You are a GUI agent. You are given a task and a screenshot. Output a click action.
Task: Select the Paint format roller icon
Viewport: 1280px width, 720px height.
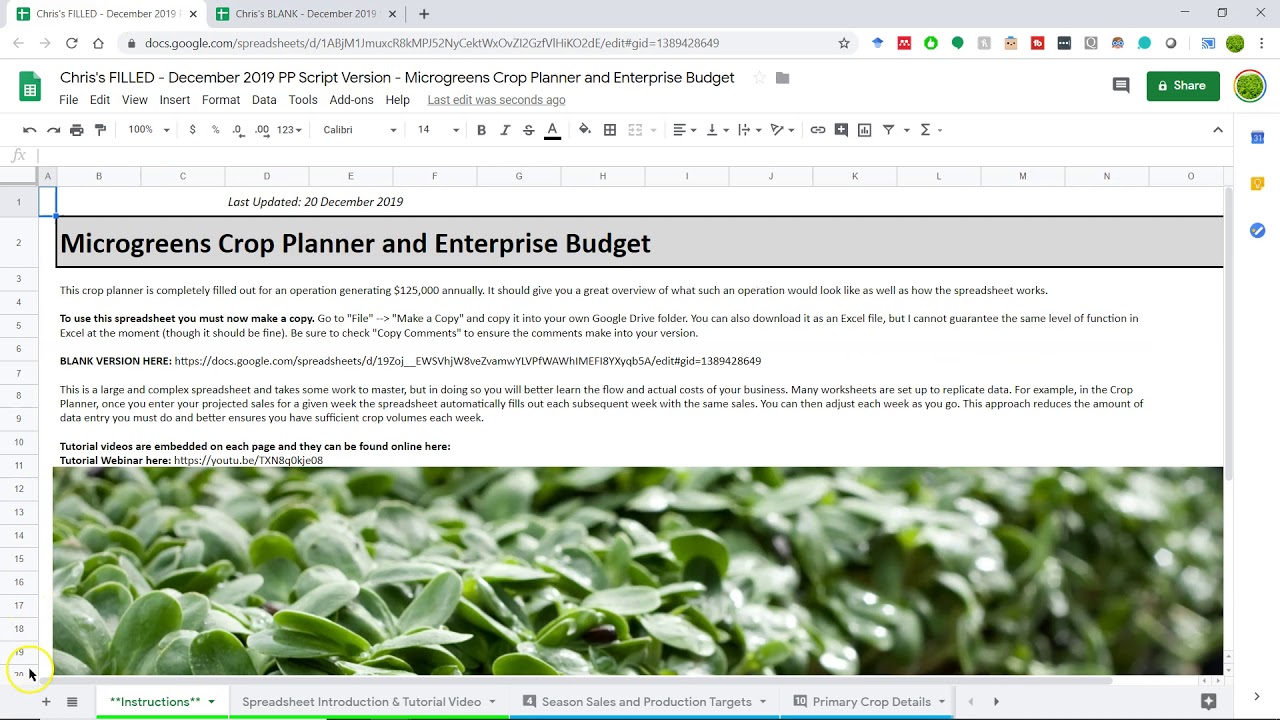tap(100, 130)
